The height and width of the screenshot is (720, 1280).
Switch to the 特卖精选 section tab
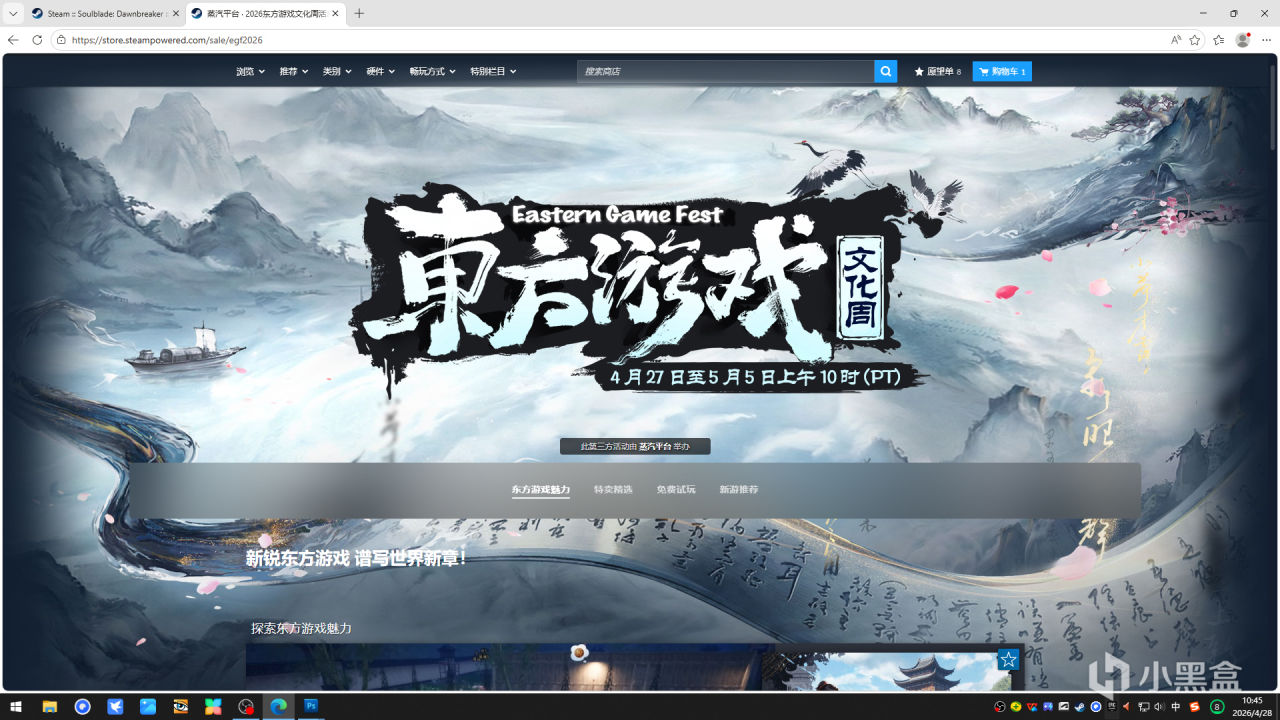pyautogui.click(x=613, y=490)
